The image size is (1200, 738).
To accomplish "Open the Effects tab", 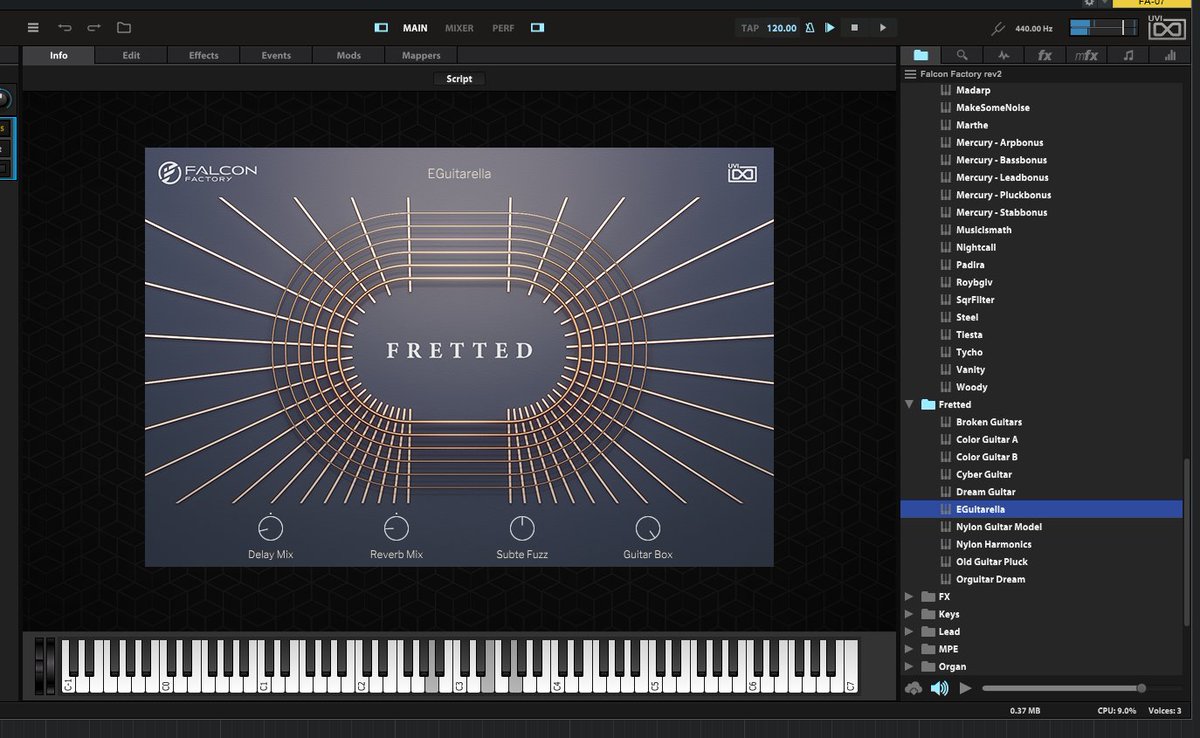I will pyautogui.click(x=204, y=55).
